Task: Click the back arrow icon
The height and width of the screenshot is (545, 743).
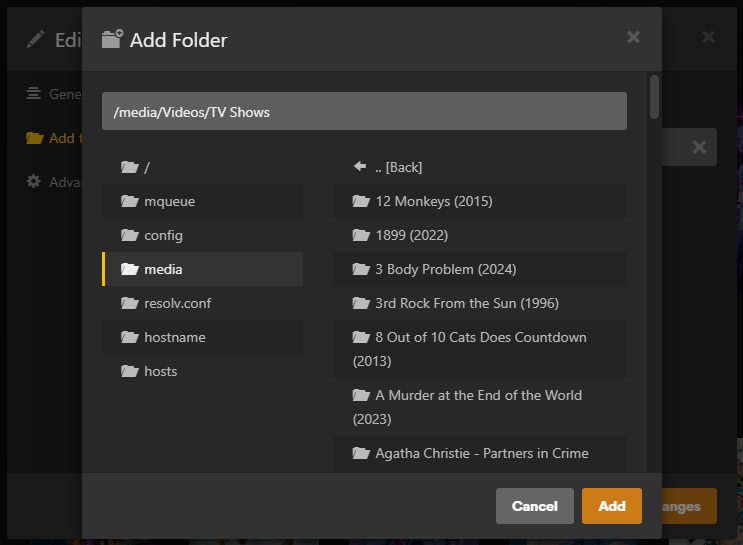Action: [x=360, y=167]
